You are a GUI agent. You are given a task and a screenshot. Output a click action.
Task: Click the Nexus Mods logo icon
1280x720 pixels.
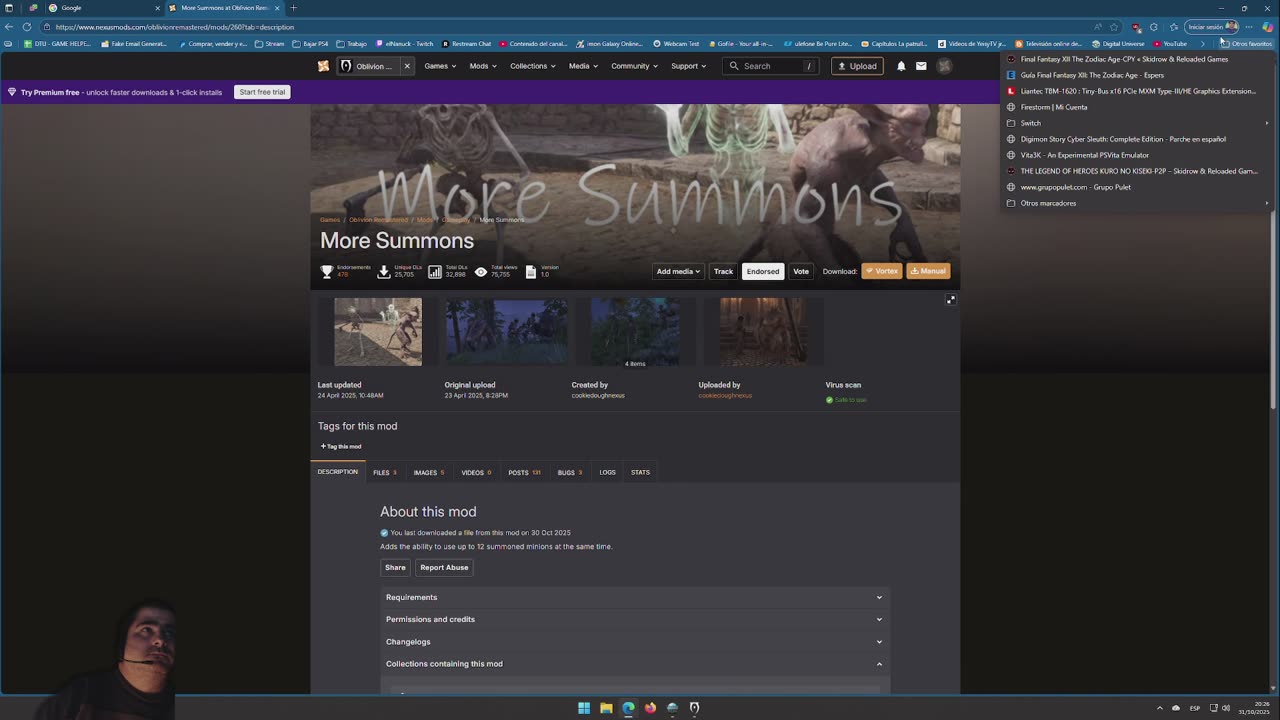323,66
